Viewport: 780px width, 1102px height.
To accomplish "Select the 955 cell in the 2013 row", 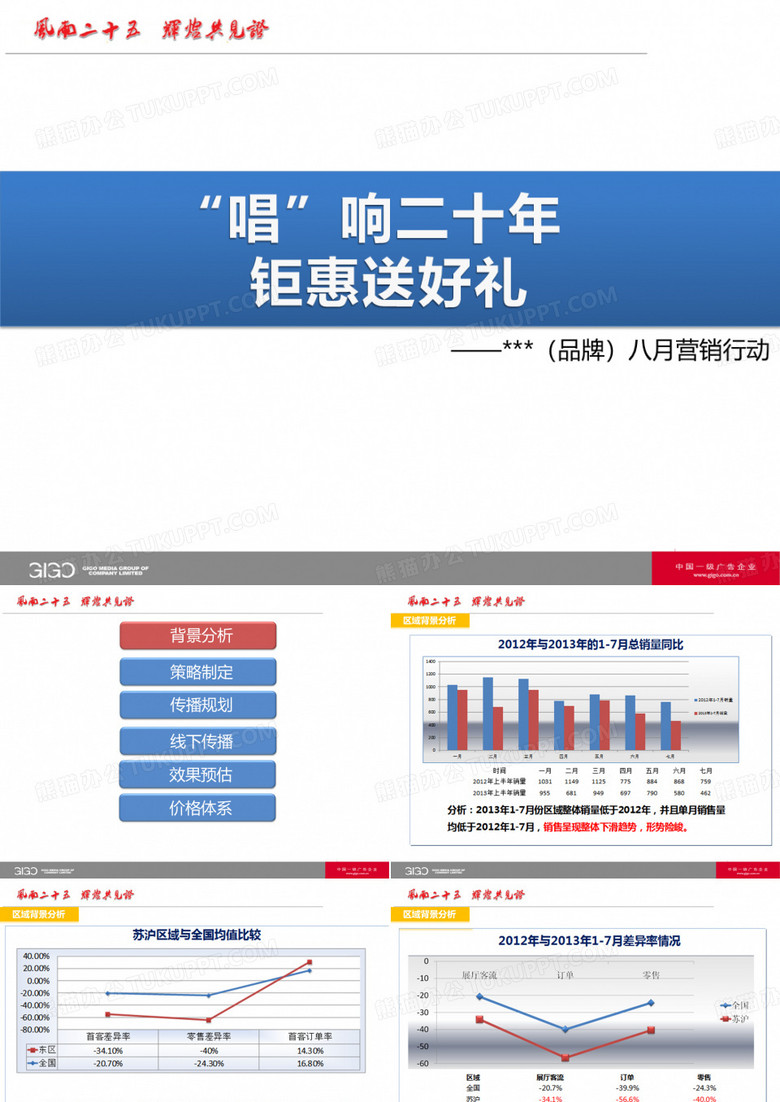I will [x=545, y=793].
